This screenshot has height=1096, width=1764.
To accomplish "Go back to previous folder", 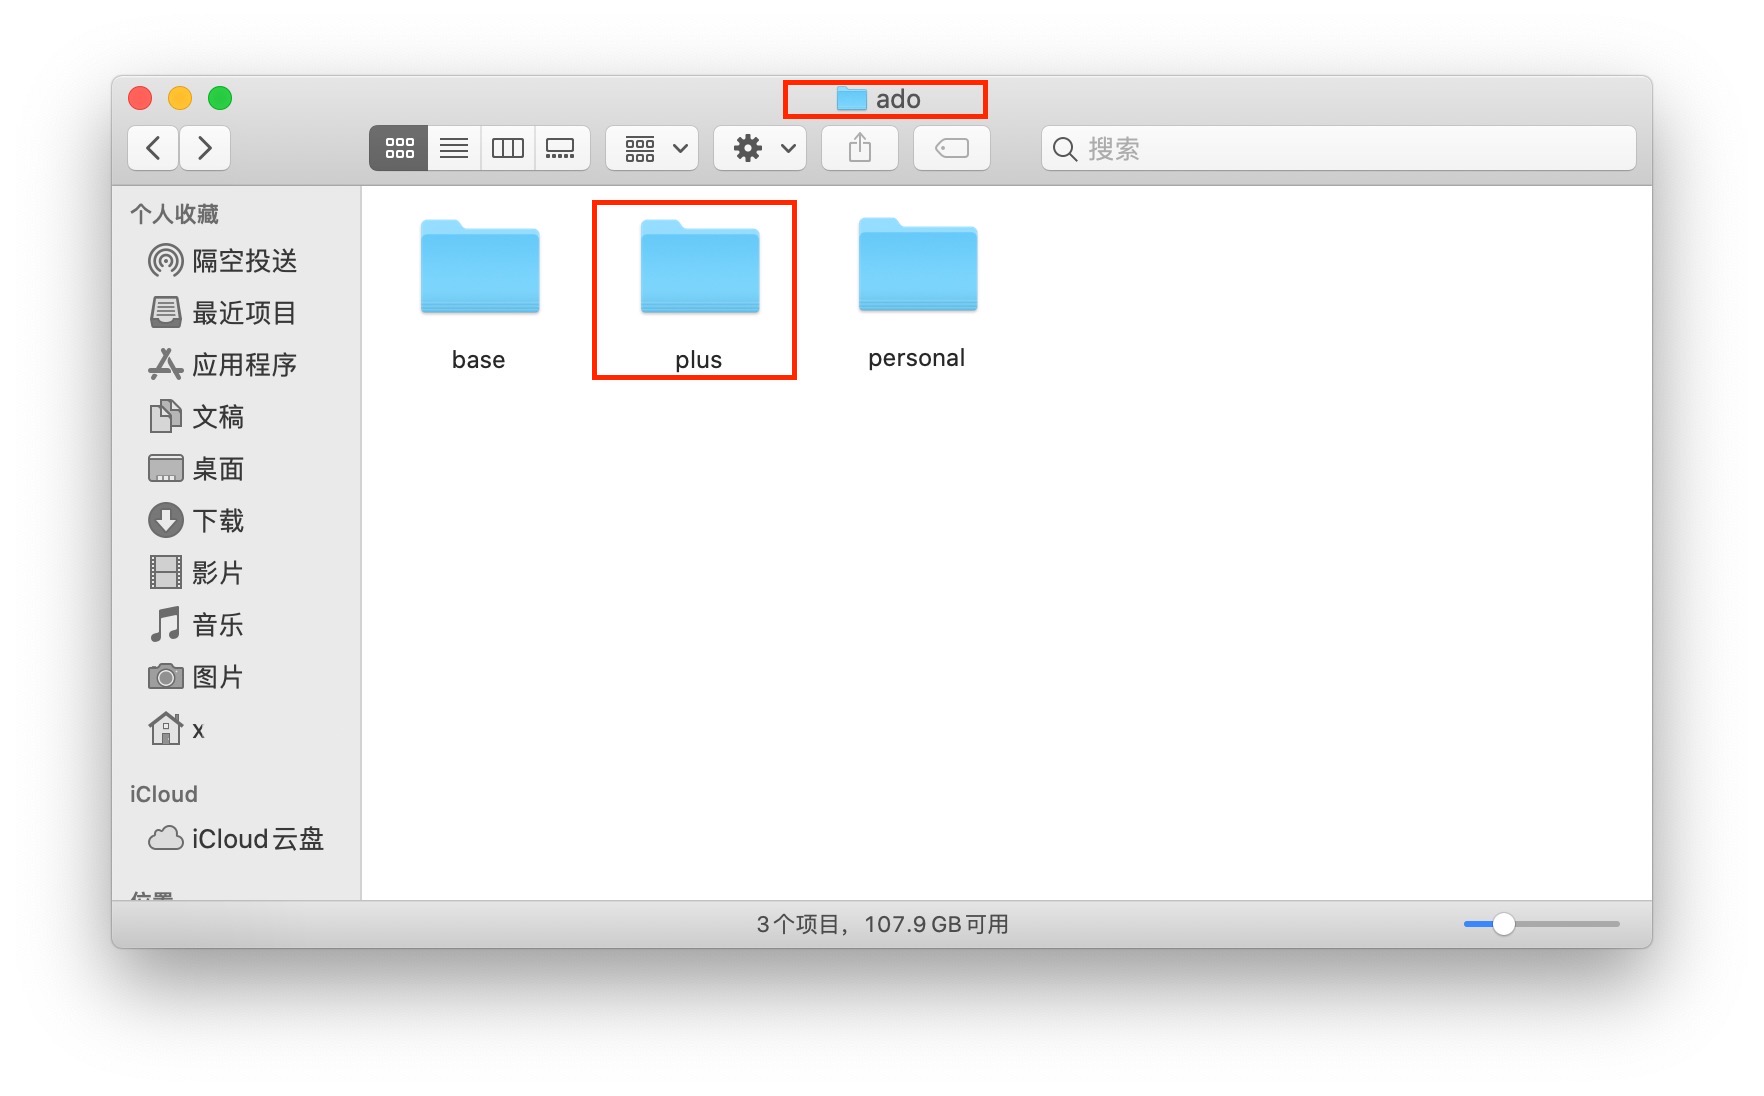I will tap(154, 148).
